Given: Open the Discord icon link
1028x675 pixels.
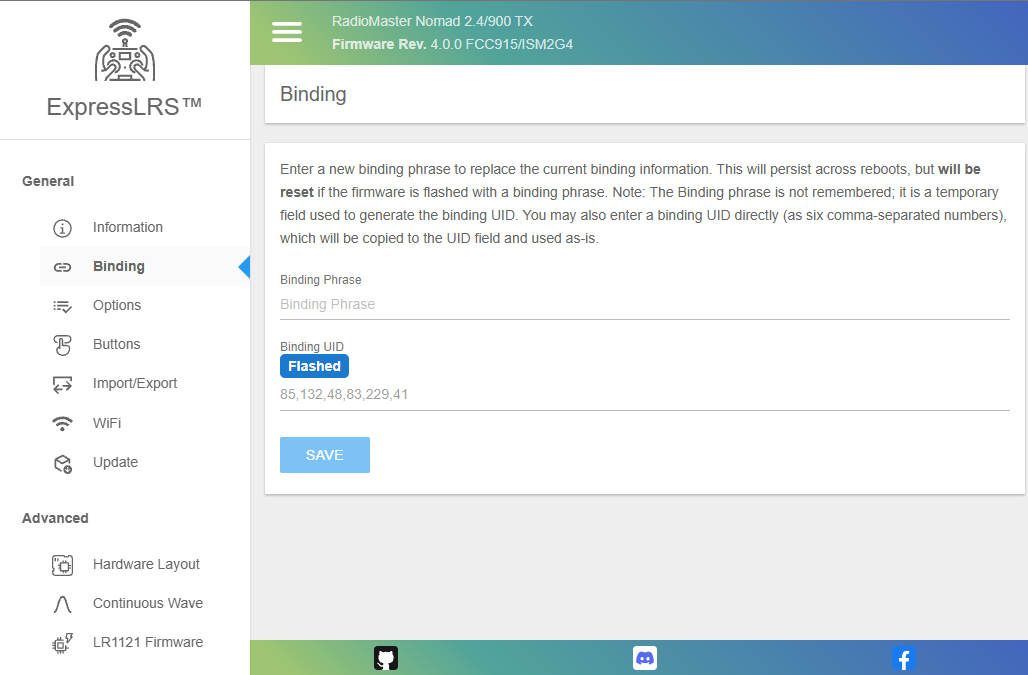Looking at the screenshot, I should point(645,658).
